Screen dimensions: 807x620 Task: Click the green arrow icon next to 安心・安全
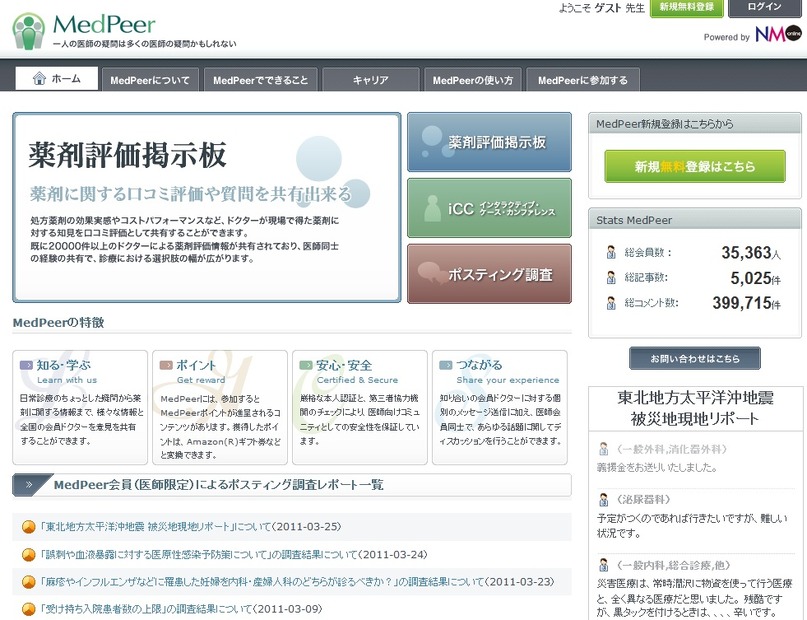click(306, 365)
